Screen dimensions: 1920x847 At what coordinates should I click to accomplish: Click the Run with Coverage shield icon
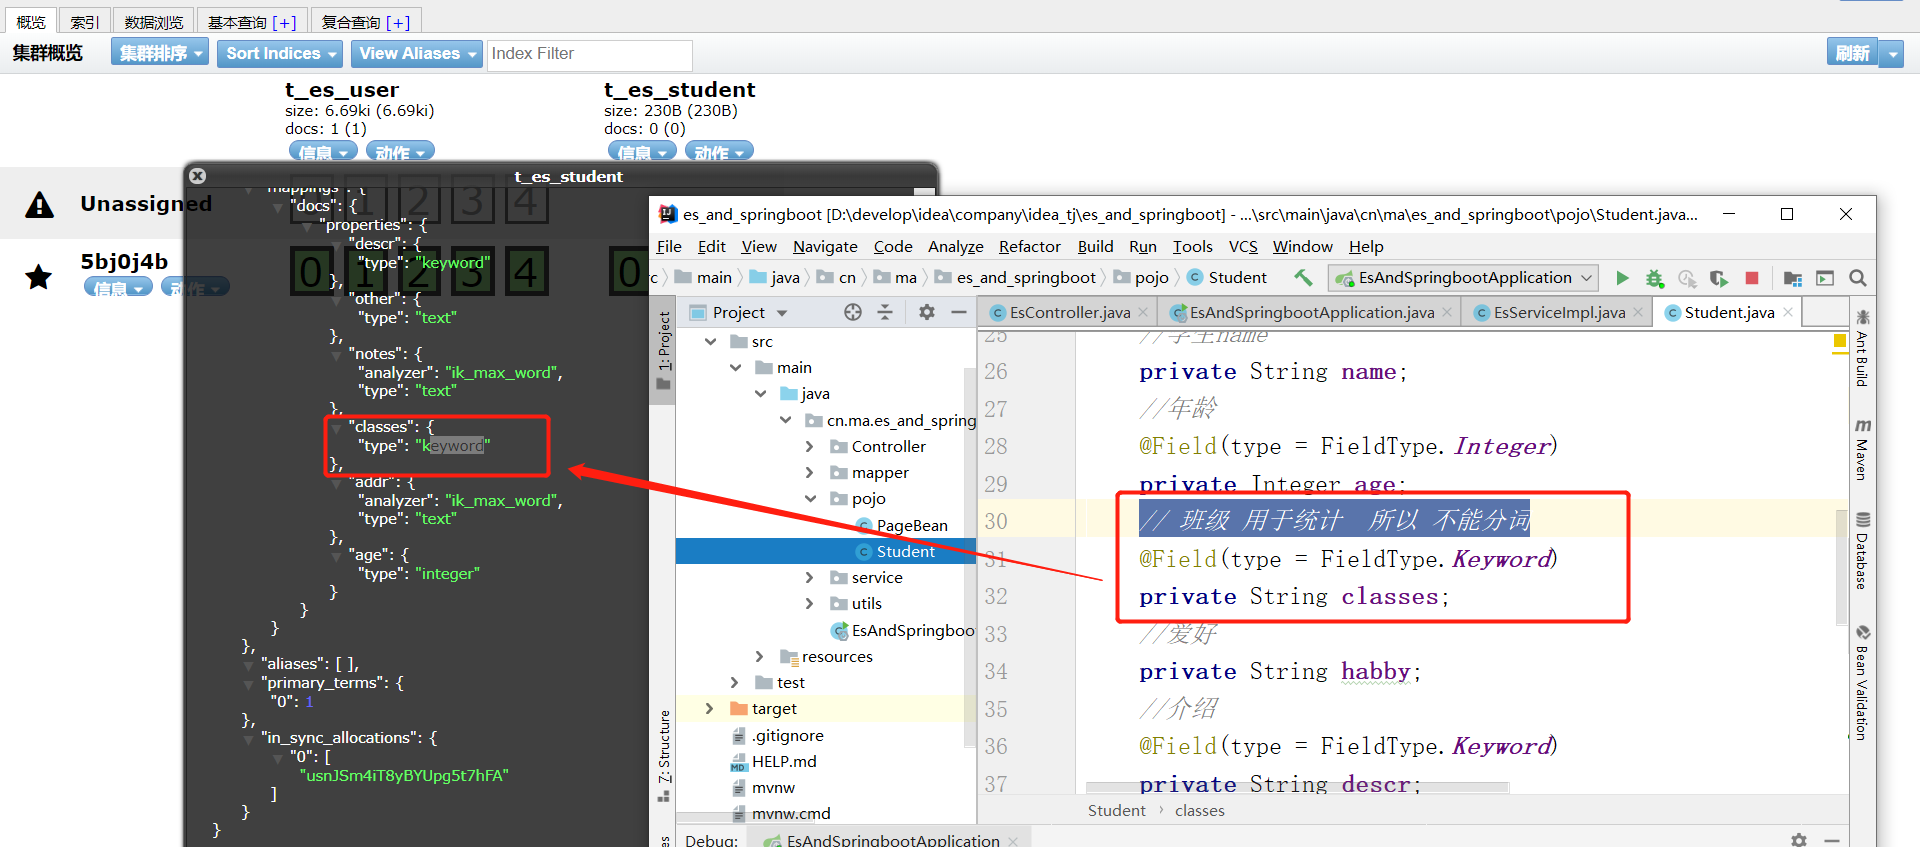point(1719,278)
